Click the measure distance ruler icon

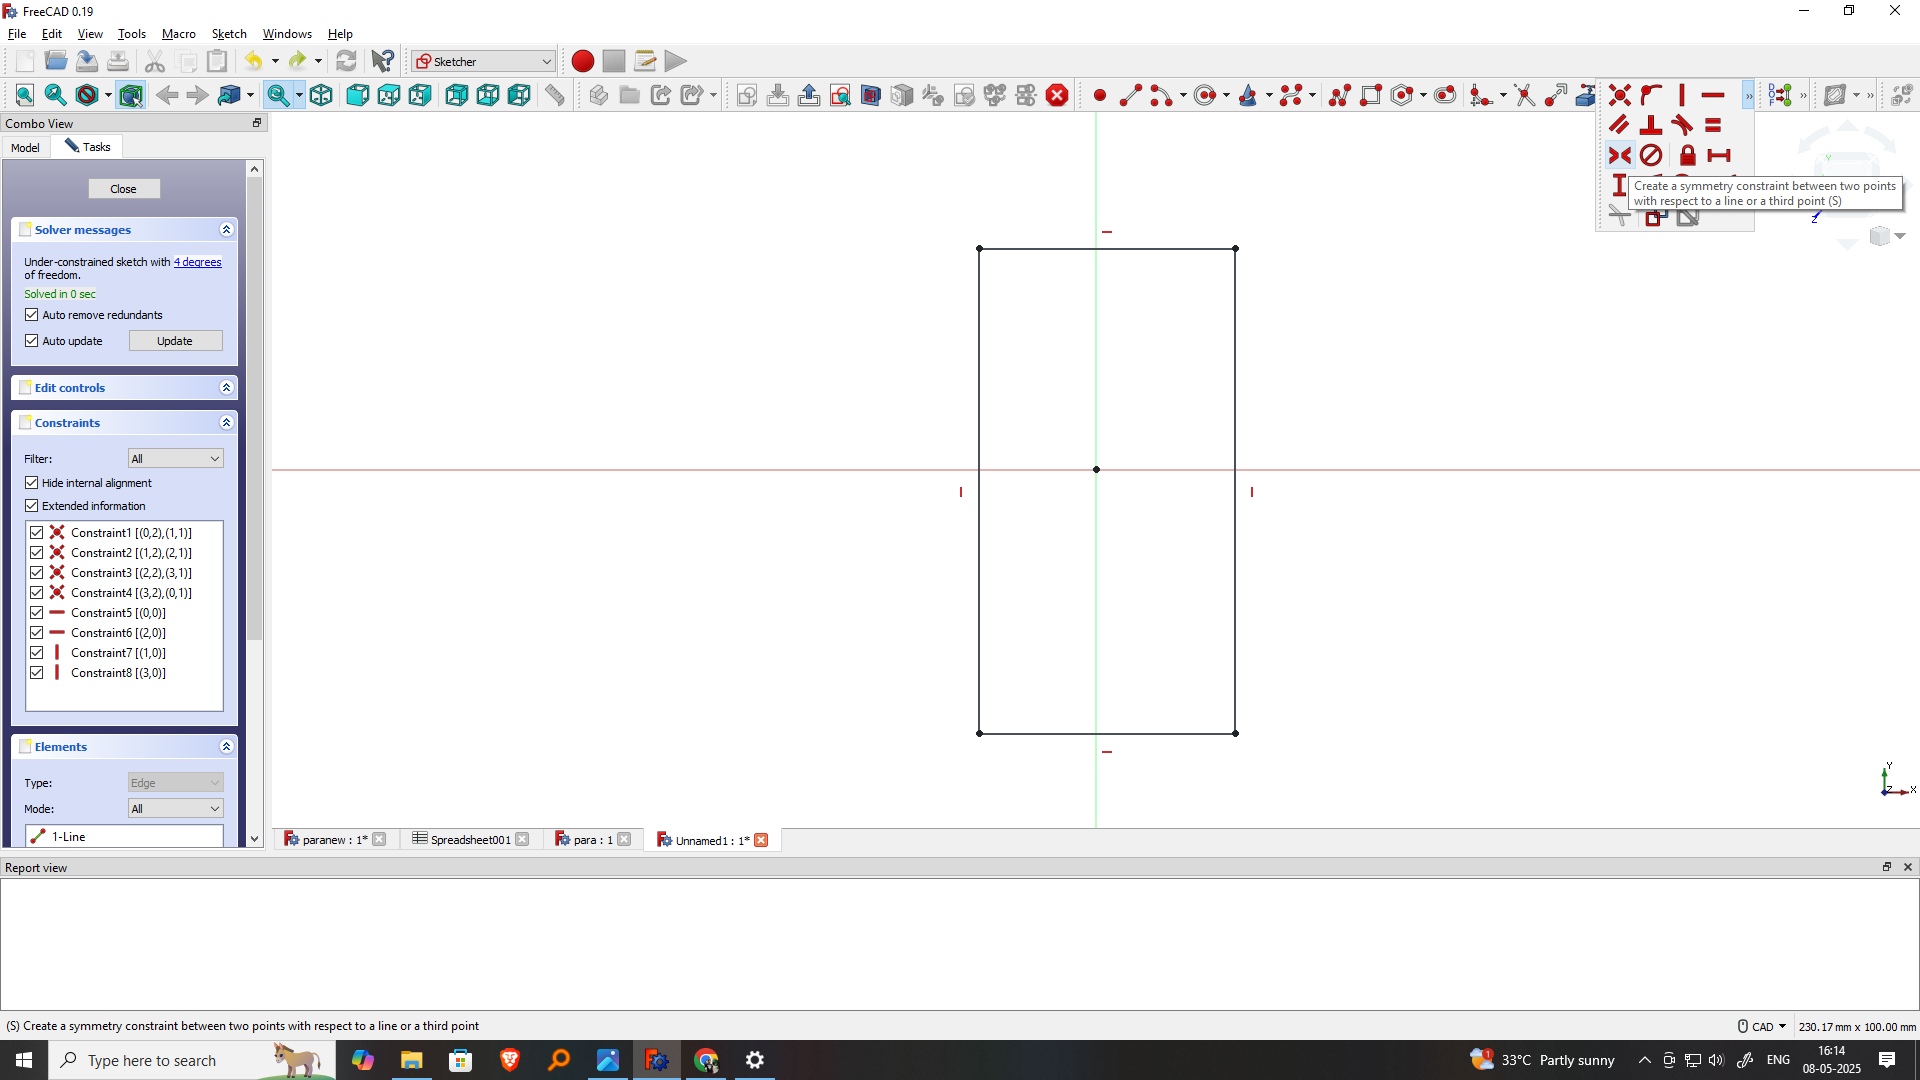(555, 95)
